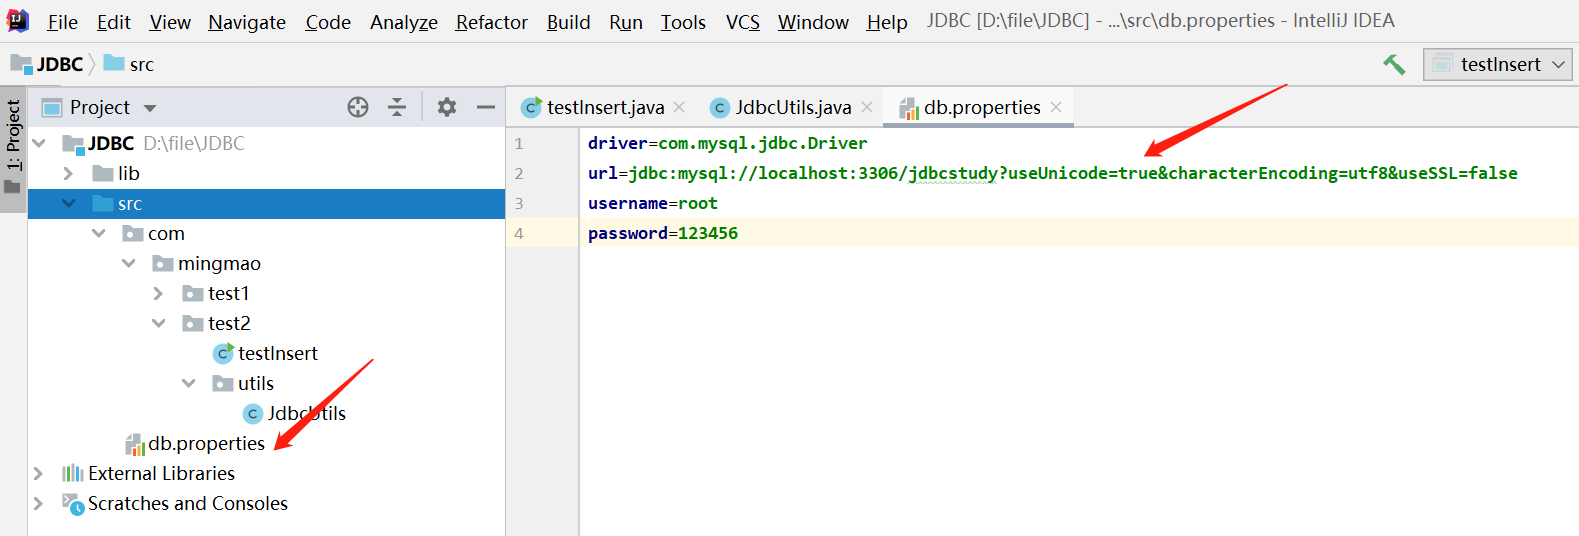This screenshot has width=1579, height=536.
Task: Collapse the JDBC project root node
Action: pos(39,143)
